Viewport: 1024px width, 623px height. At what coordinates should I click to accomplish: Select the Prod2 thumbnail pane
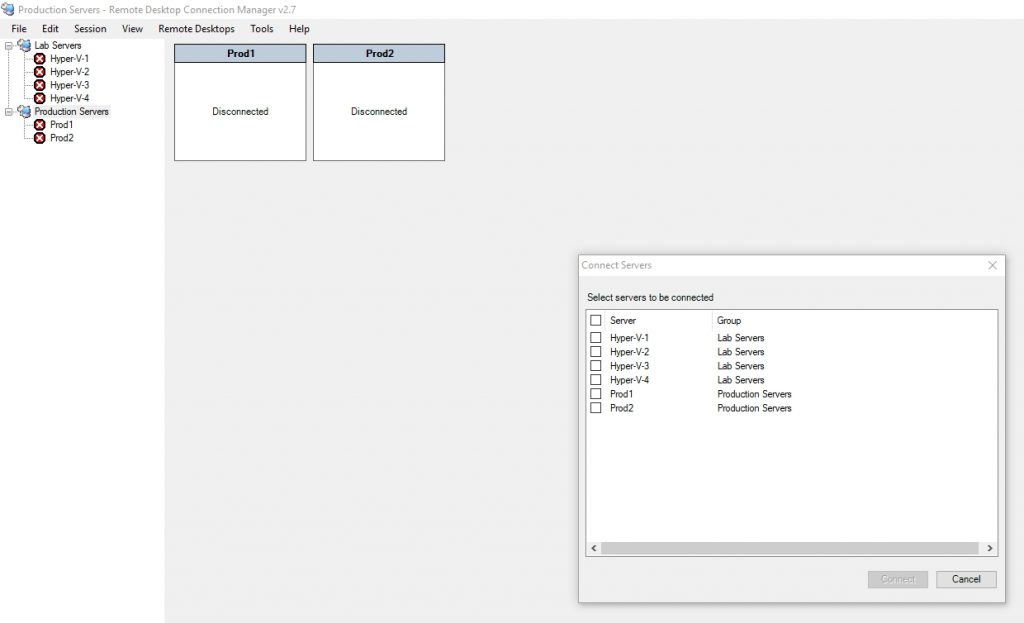pyautogui.click(x=379, y=103)
